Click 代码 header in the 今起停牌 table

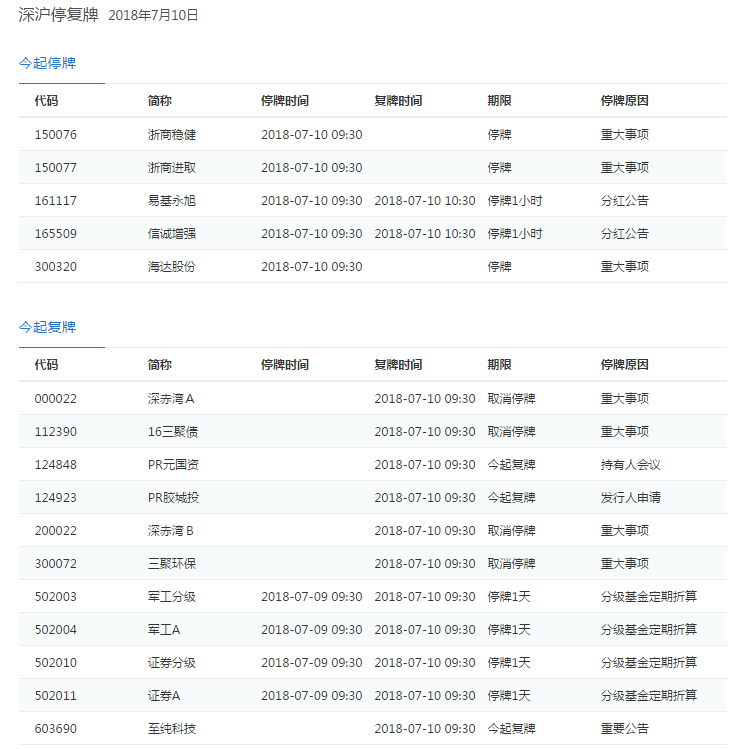(x=46, y=101)
